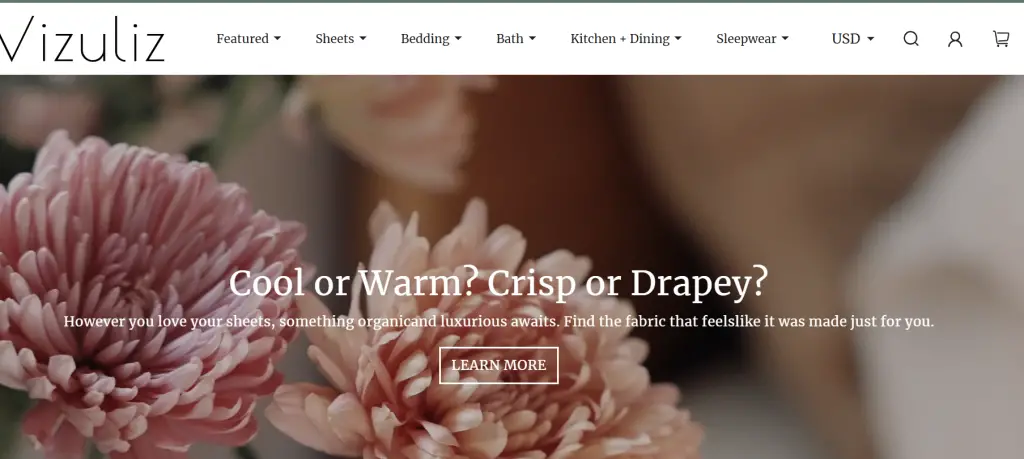Choose Sleepwear navigation menu

point(746,39)
